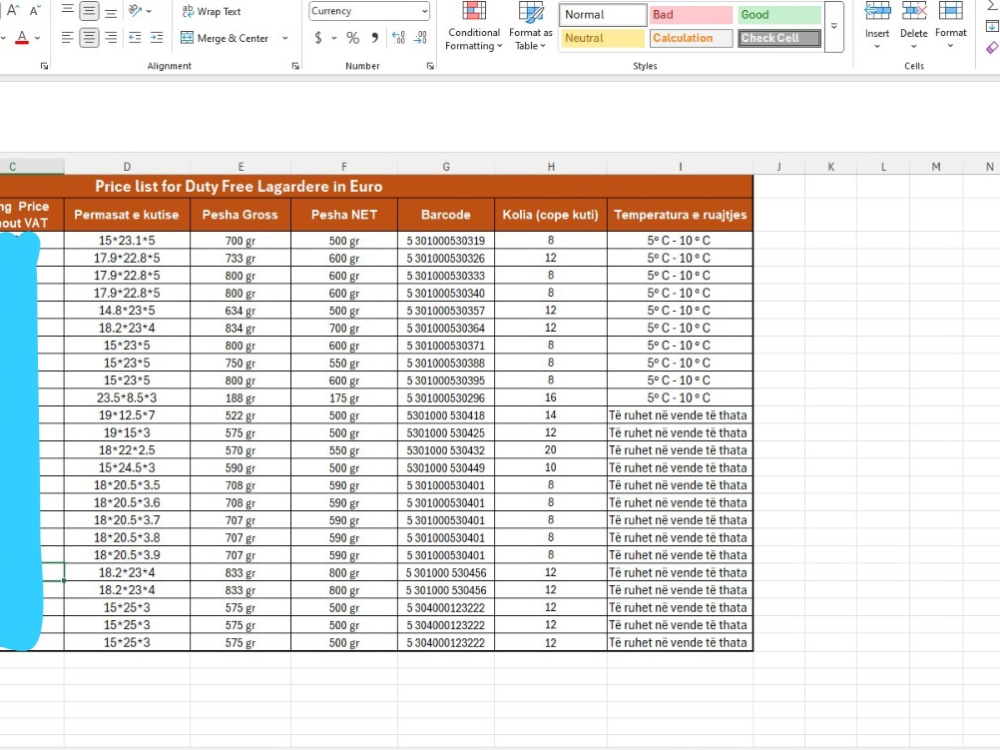
Task: Select cell with dimensions 15*23.1*5
Action: [x=127, y=240]
